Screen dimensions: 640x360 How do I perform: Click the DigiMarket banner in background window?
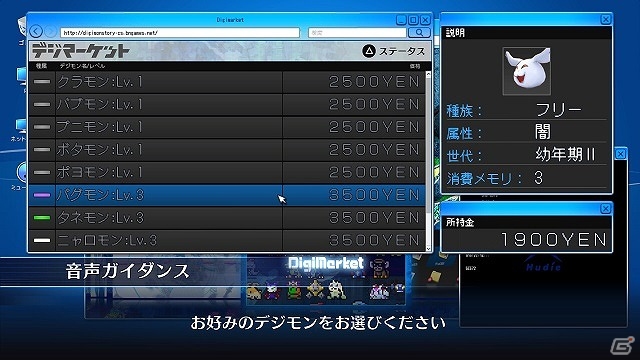pyautogui.click(x=326, y=263)
